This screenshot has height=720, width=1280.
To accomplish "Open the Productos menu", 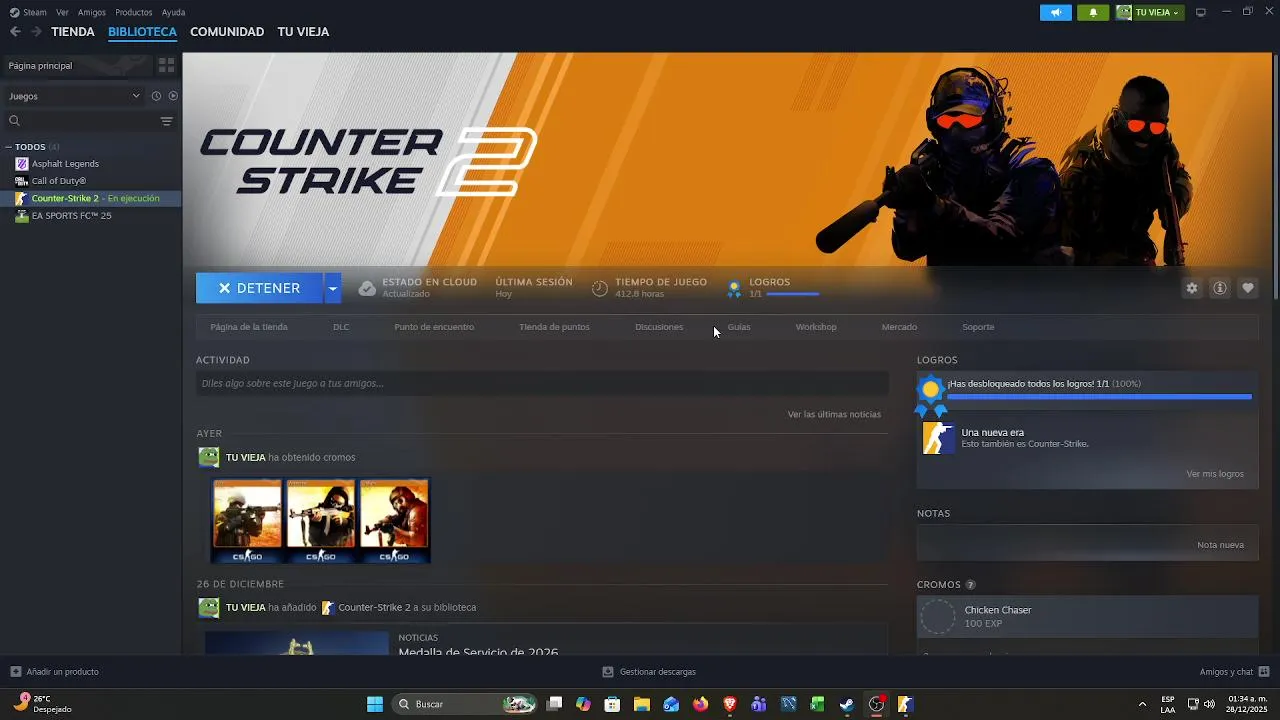I will point(134,12).
